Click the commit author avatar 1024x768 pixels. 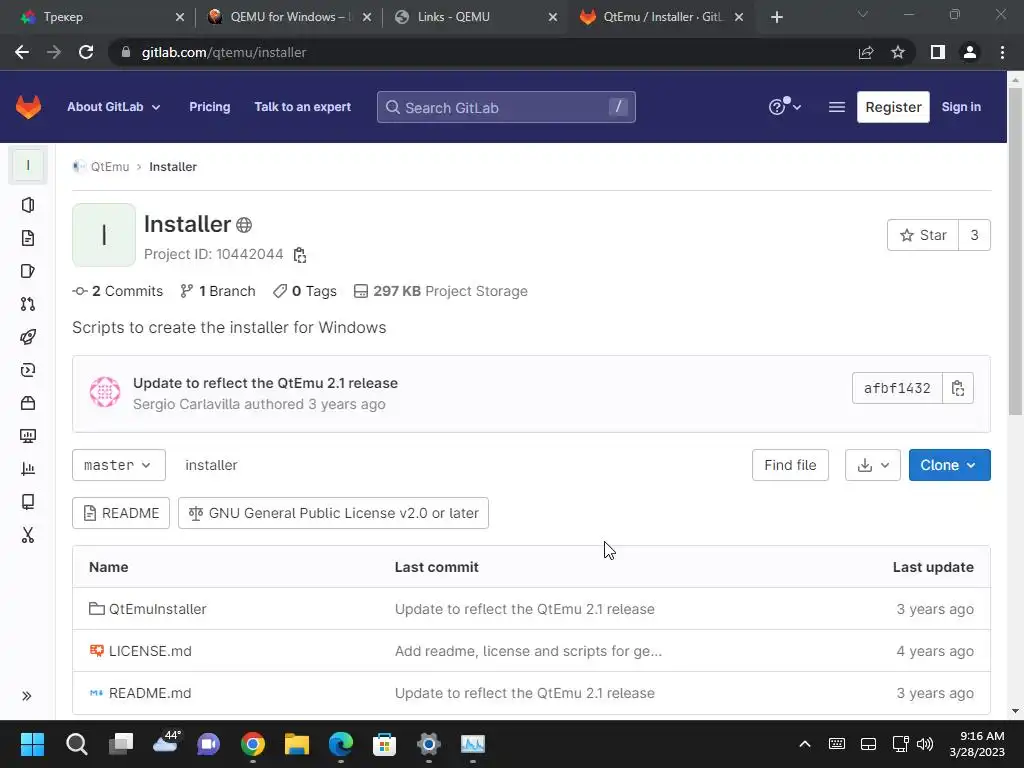(105, 392)
